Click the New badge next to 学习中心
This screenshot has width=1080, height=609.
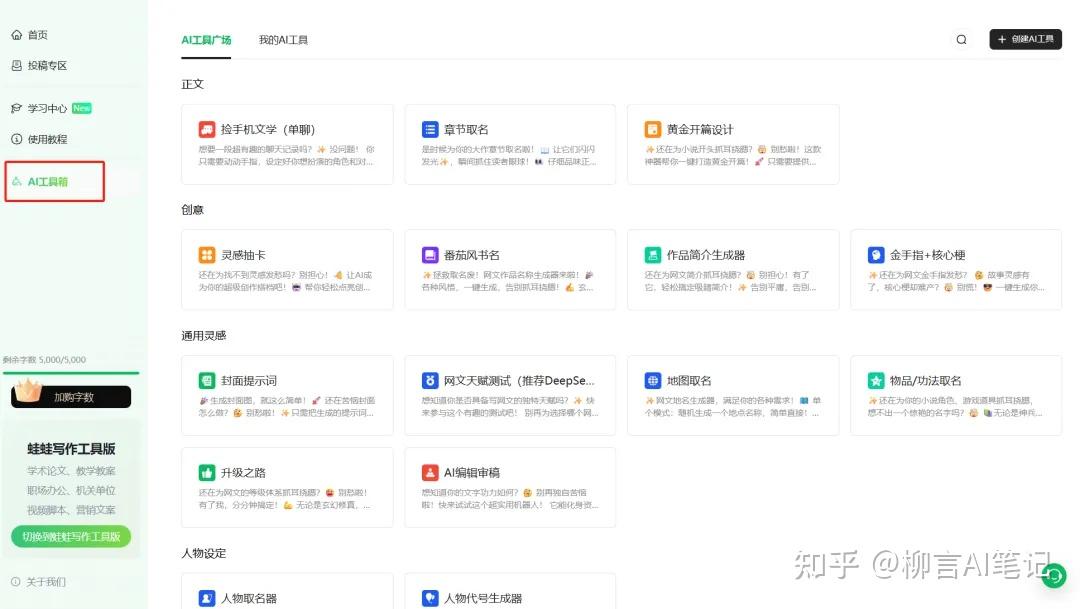click(81, 108)
